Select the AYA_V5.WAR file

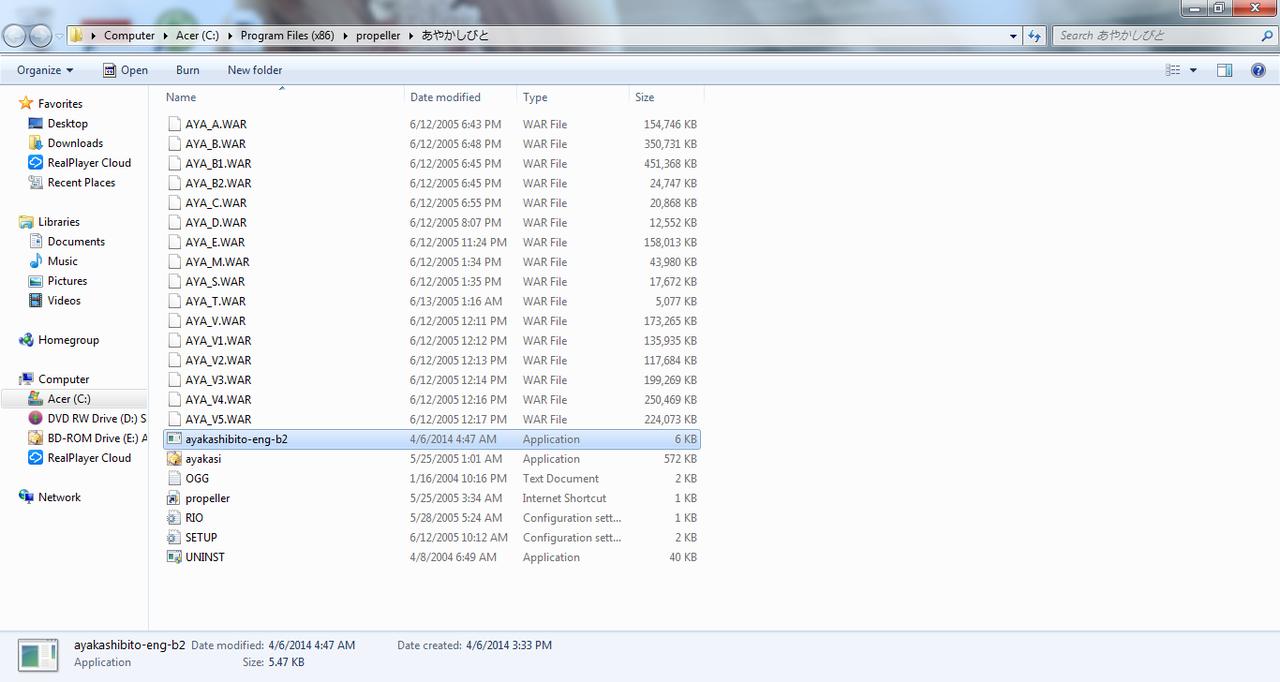(x=218, y=419)
